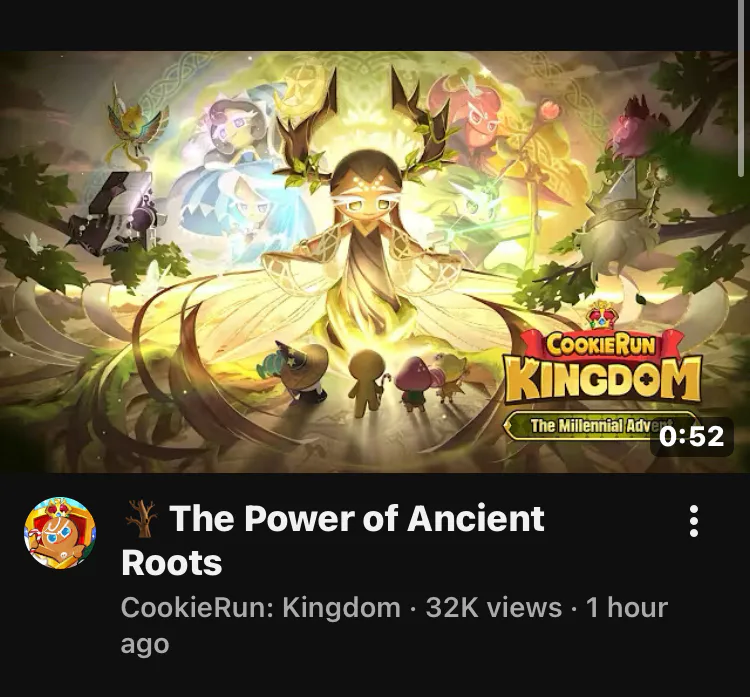750x697 pixels.
Task: Click the golden winged figure at the thumbnail's top left
Action: point(133,122)
